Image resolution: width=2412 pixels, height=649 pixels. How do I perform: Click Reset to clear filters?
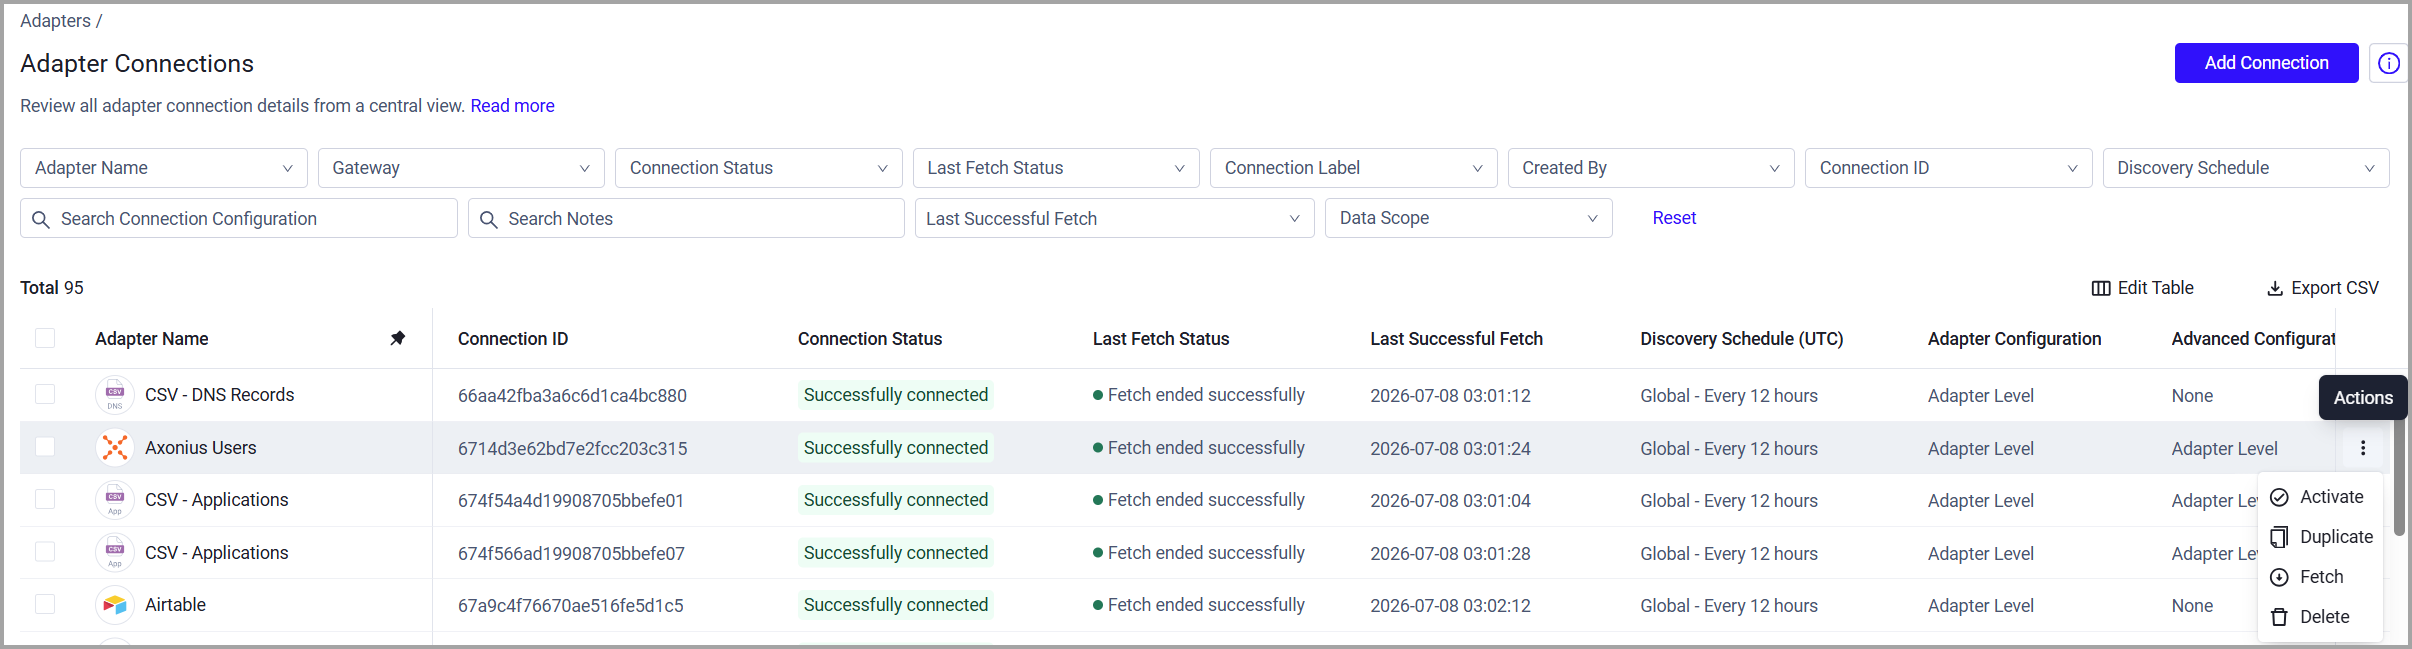tap(1674, 218)
